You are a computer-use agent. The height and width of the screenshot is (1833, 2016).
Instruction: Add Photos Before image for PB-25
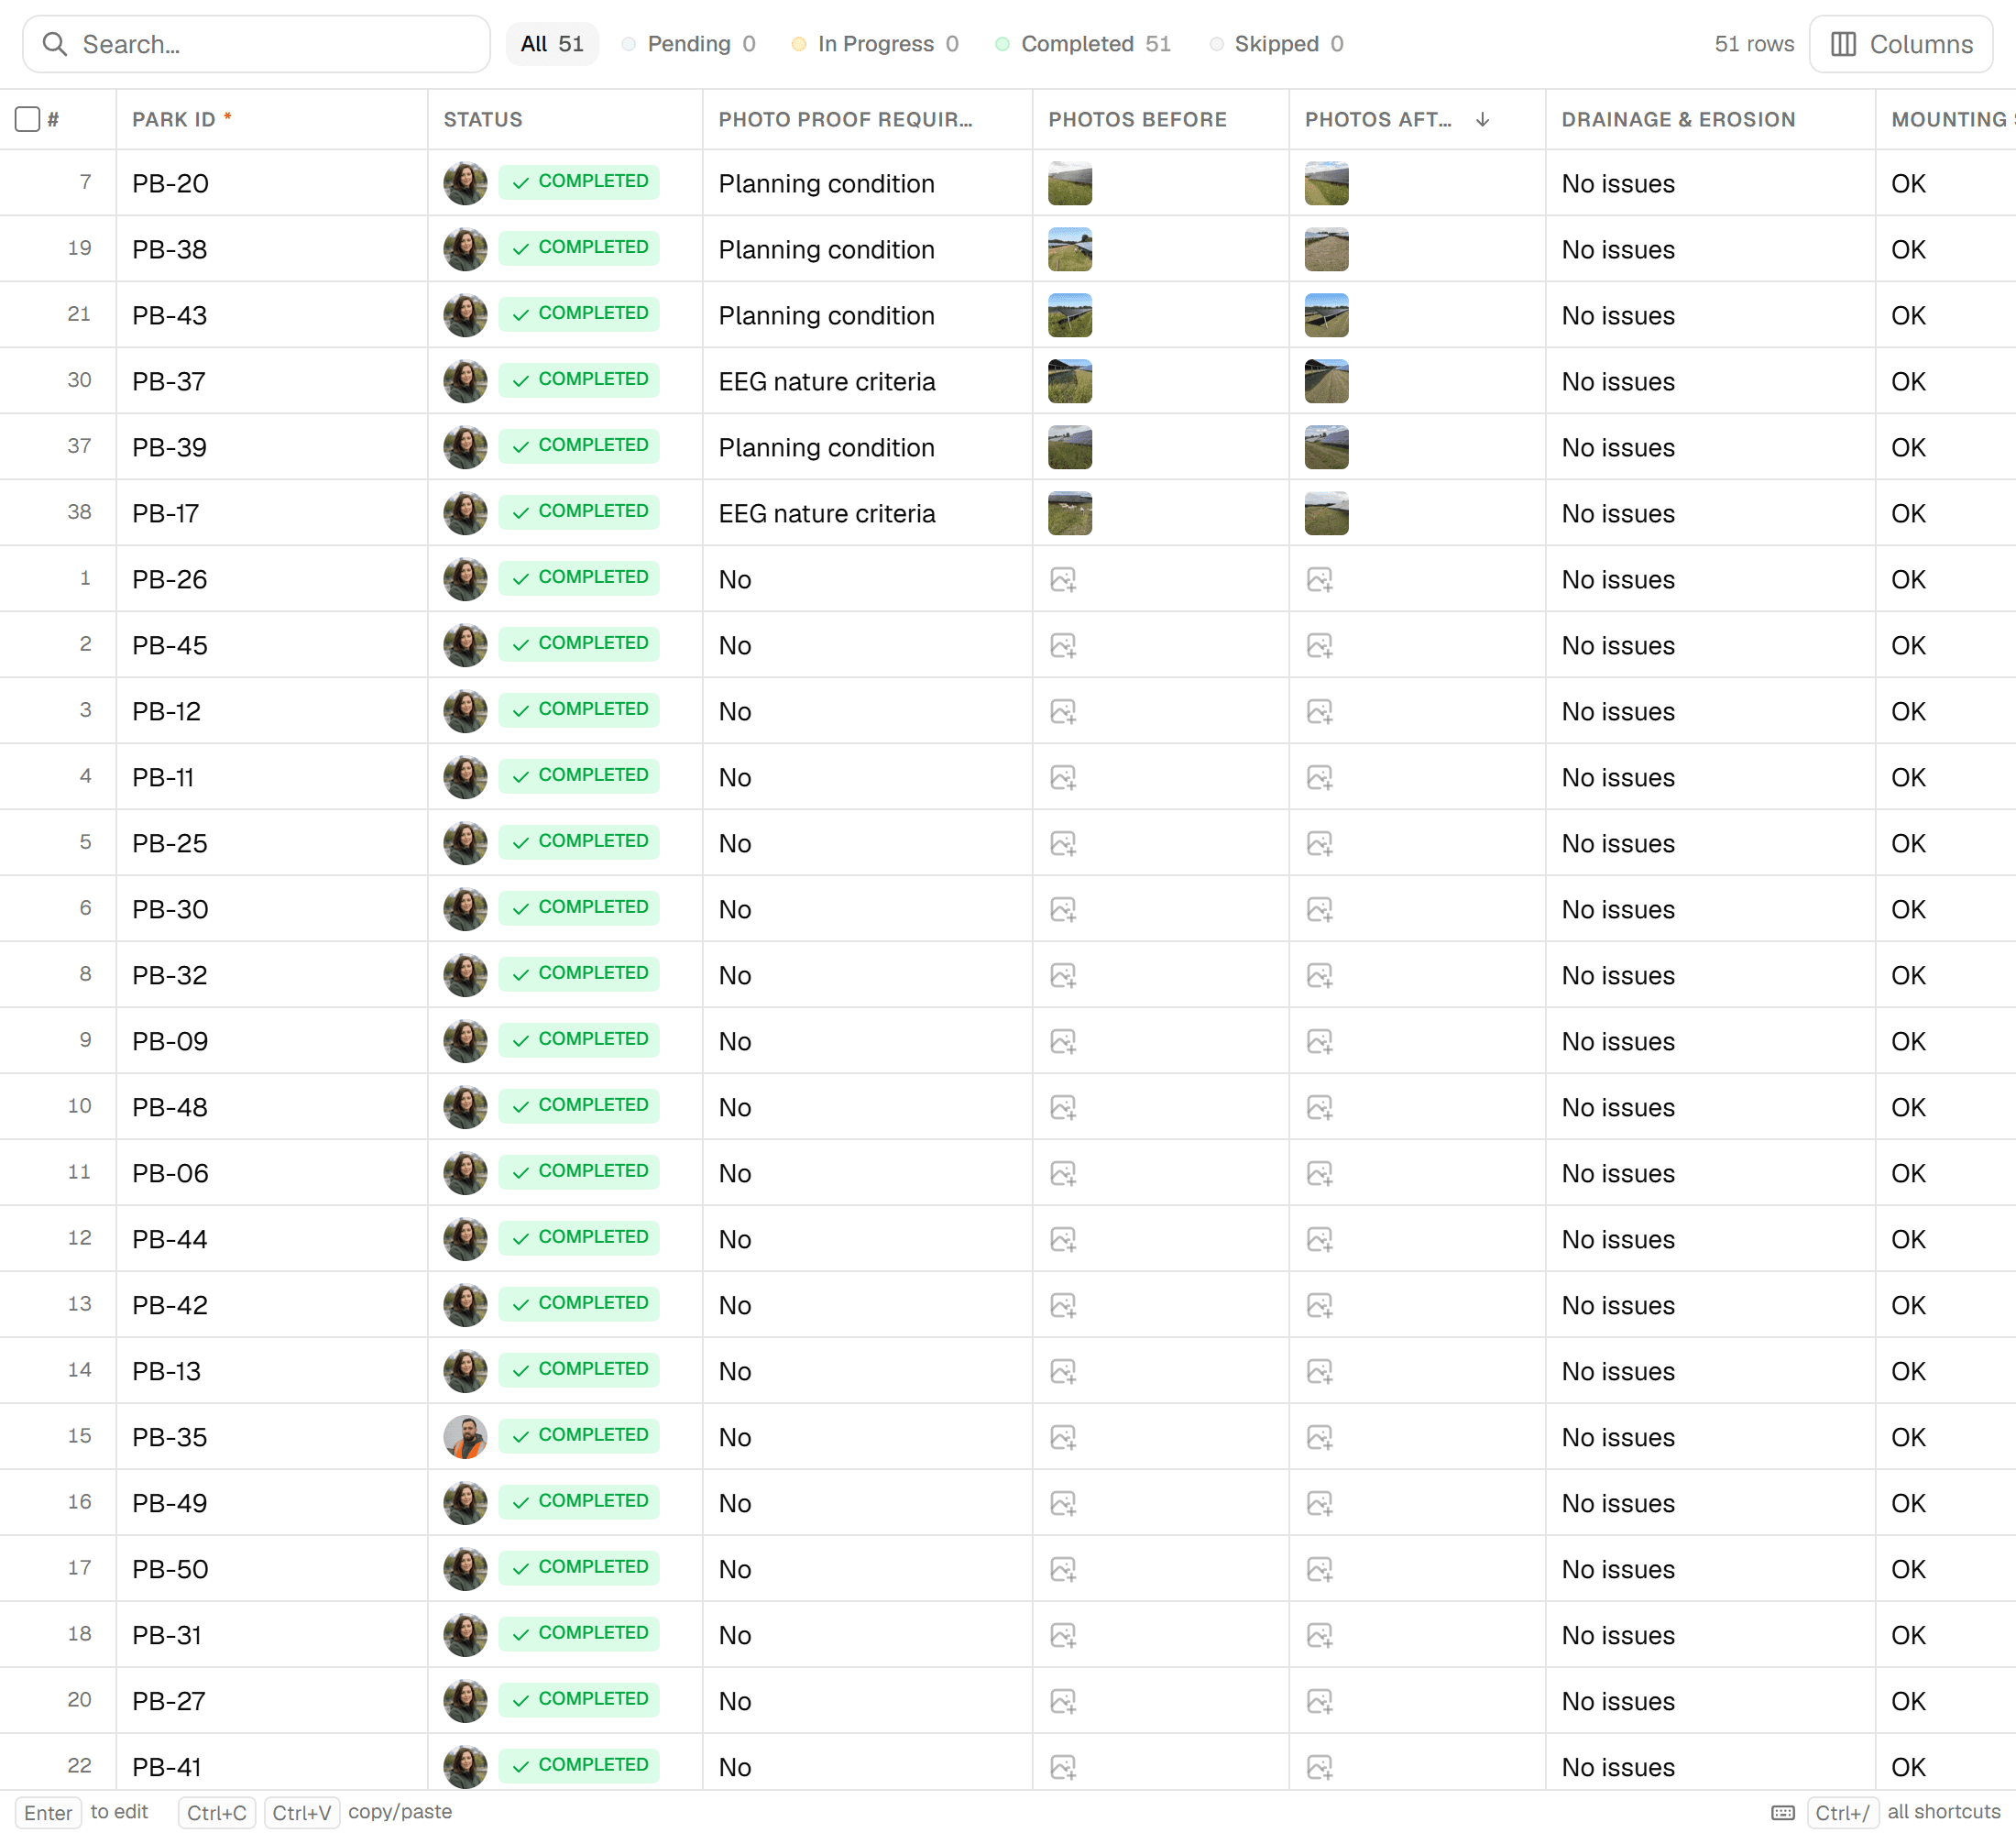click(1063, 843)
